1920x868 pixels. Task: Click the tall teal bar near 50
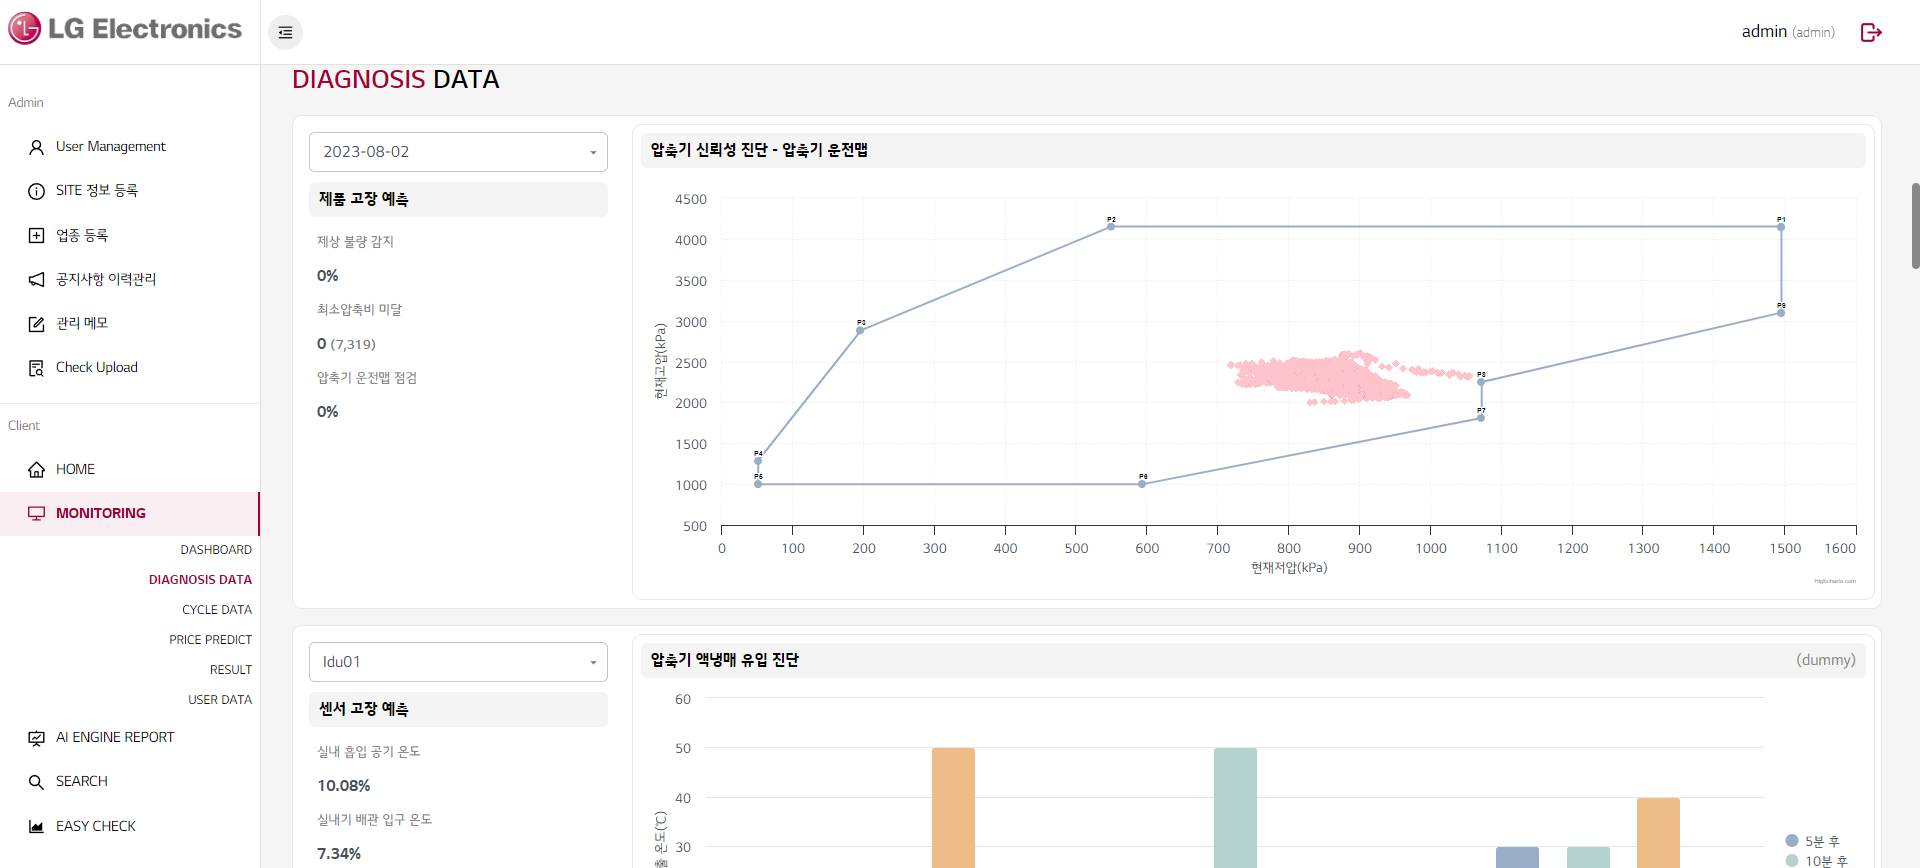[x=1235, y=808]
